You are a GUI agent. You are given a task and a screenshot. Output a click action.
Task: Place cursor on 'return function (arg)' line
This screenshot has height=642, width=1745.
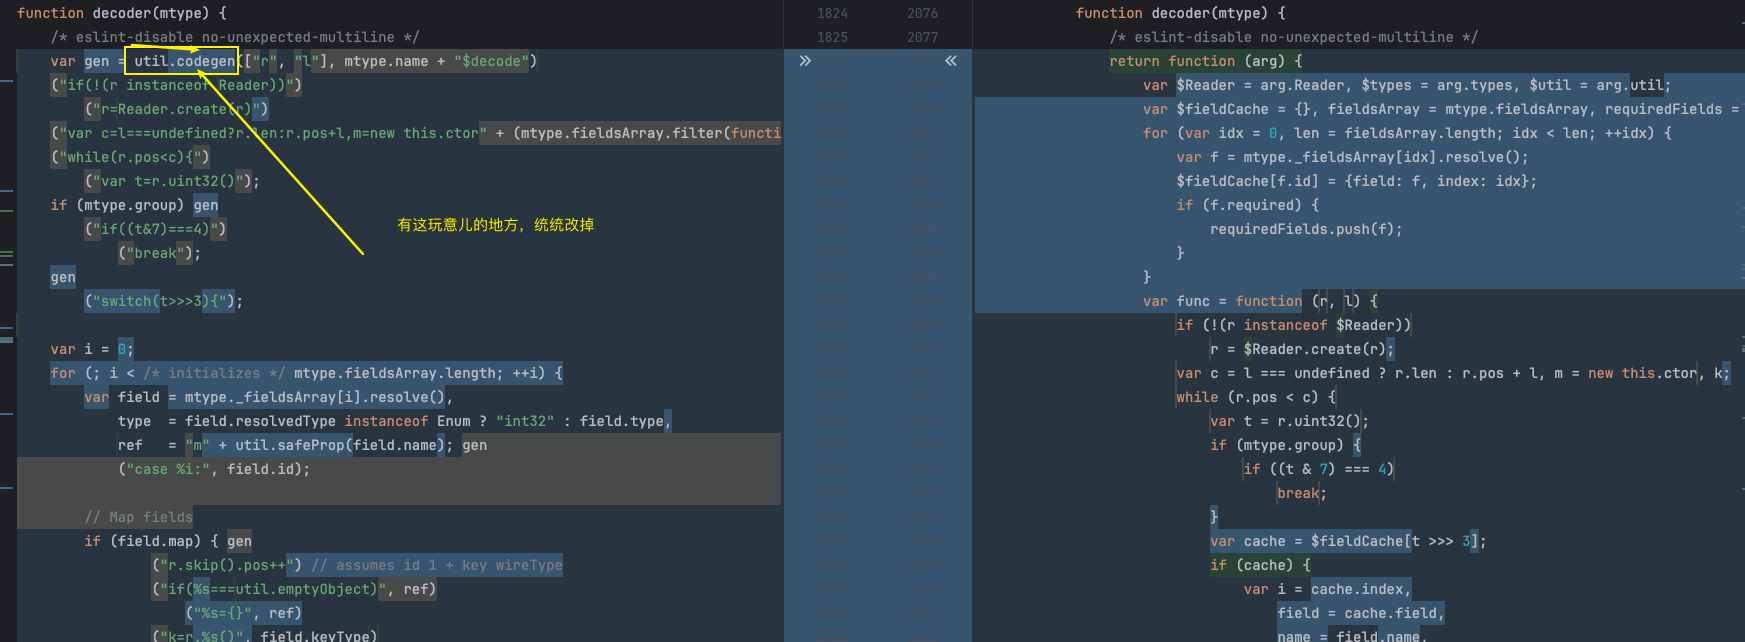[x=1205, y=61]
